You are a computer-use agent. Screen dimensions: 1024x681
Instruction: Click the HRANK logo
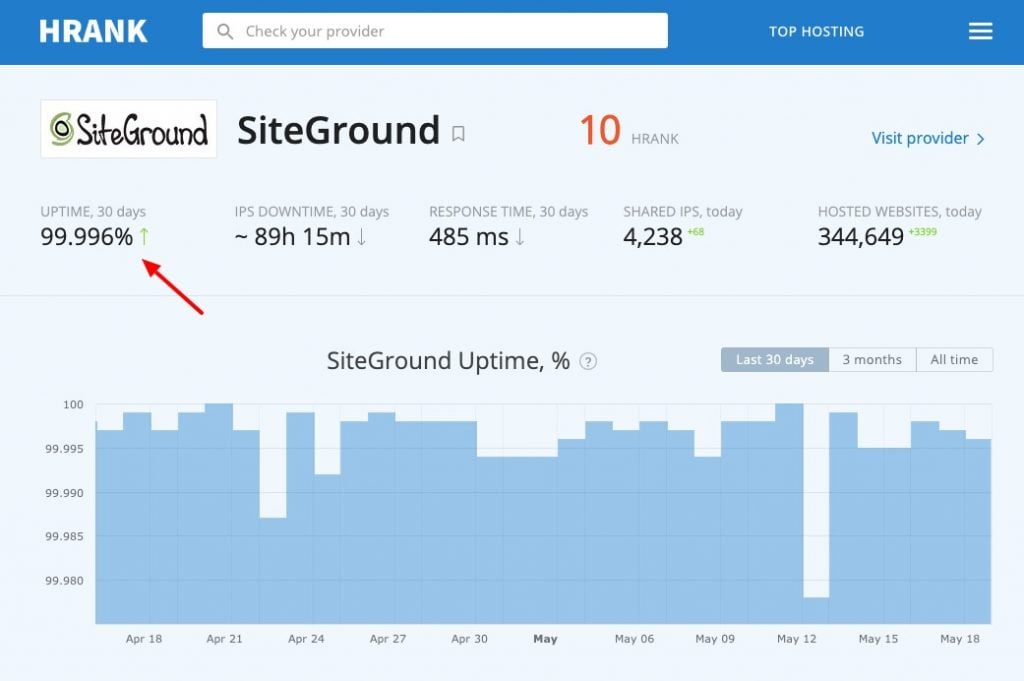(x=93, y=31)
